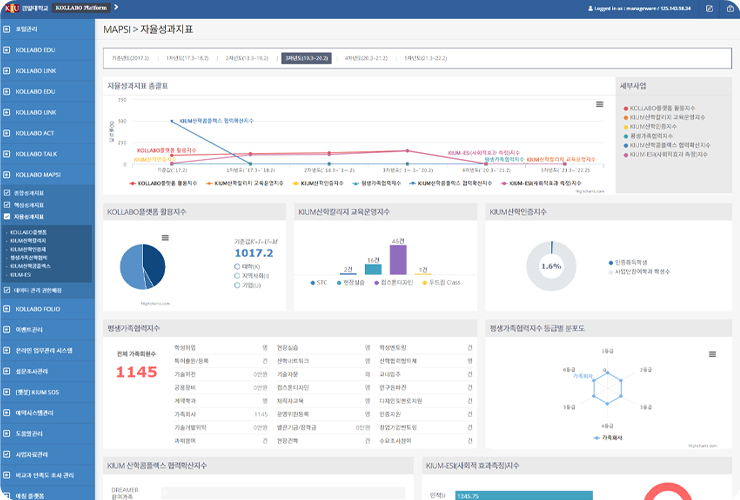Click the 1.6% donut chart center
The height and width of the screenshot is (500, 740).
click(551, 266)
